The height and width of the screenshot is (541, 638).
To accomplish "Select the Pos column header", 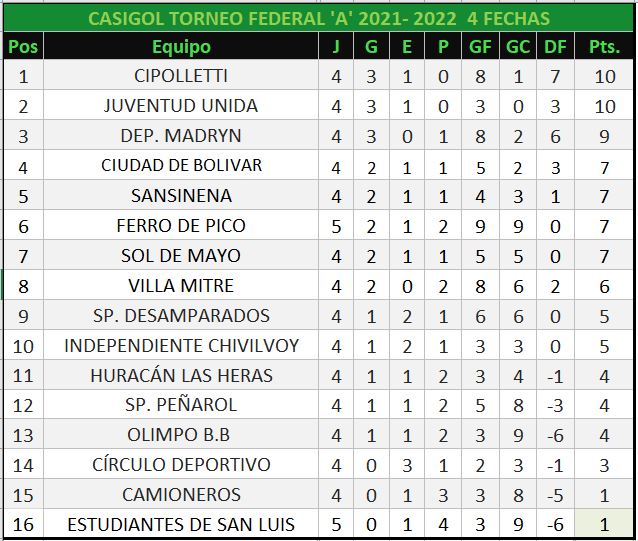I will point(23,47).
